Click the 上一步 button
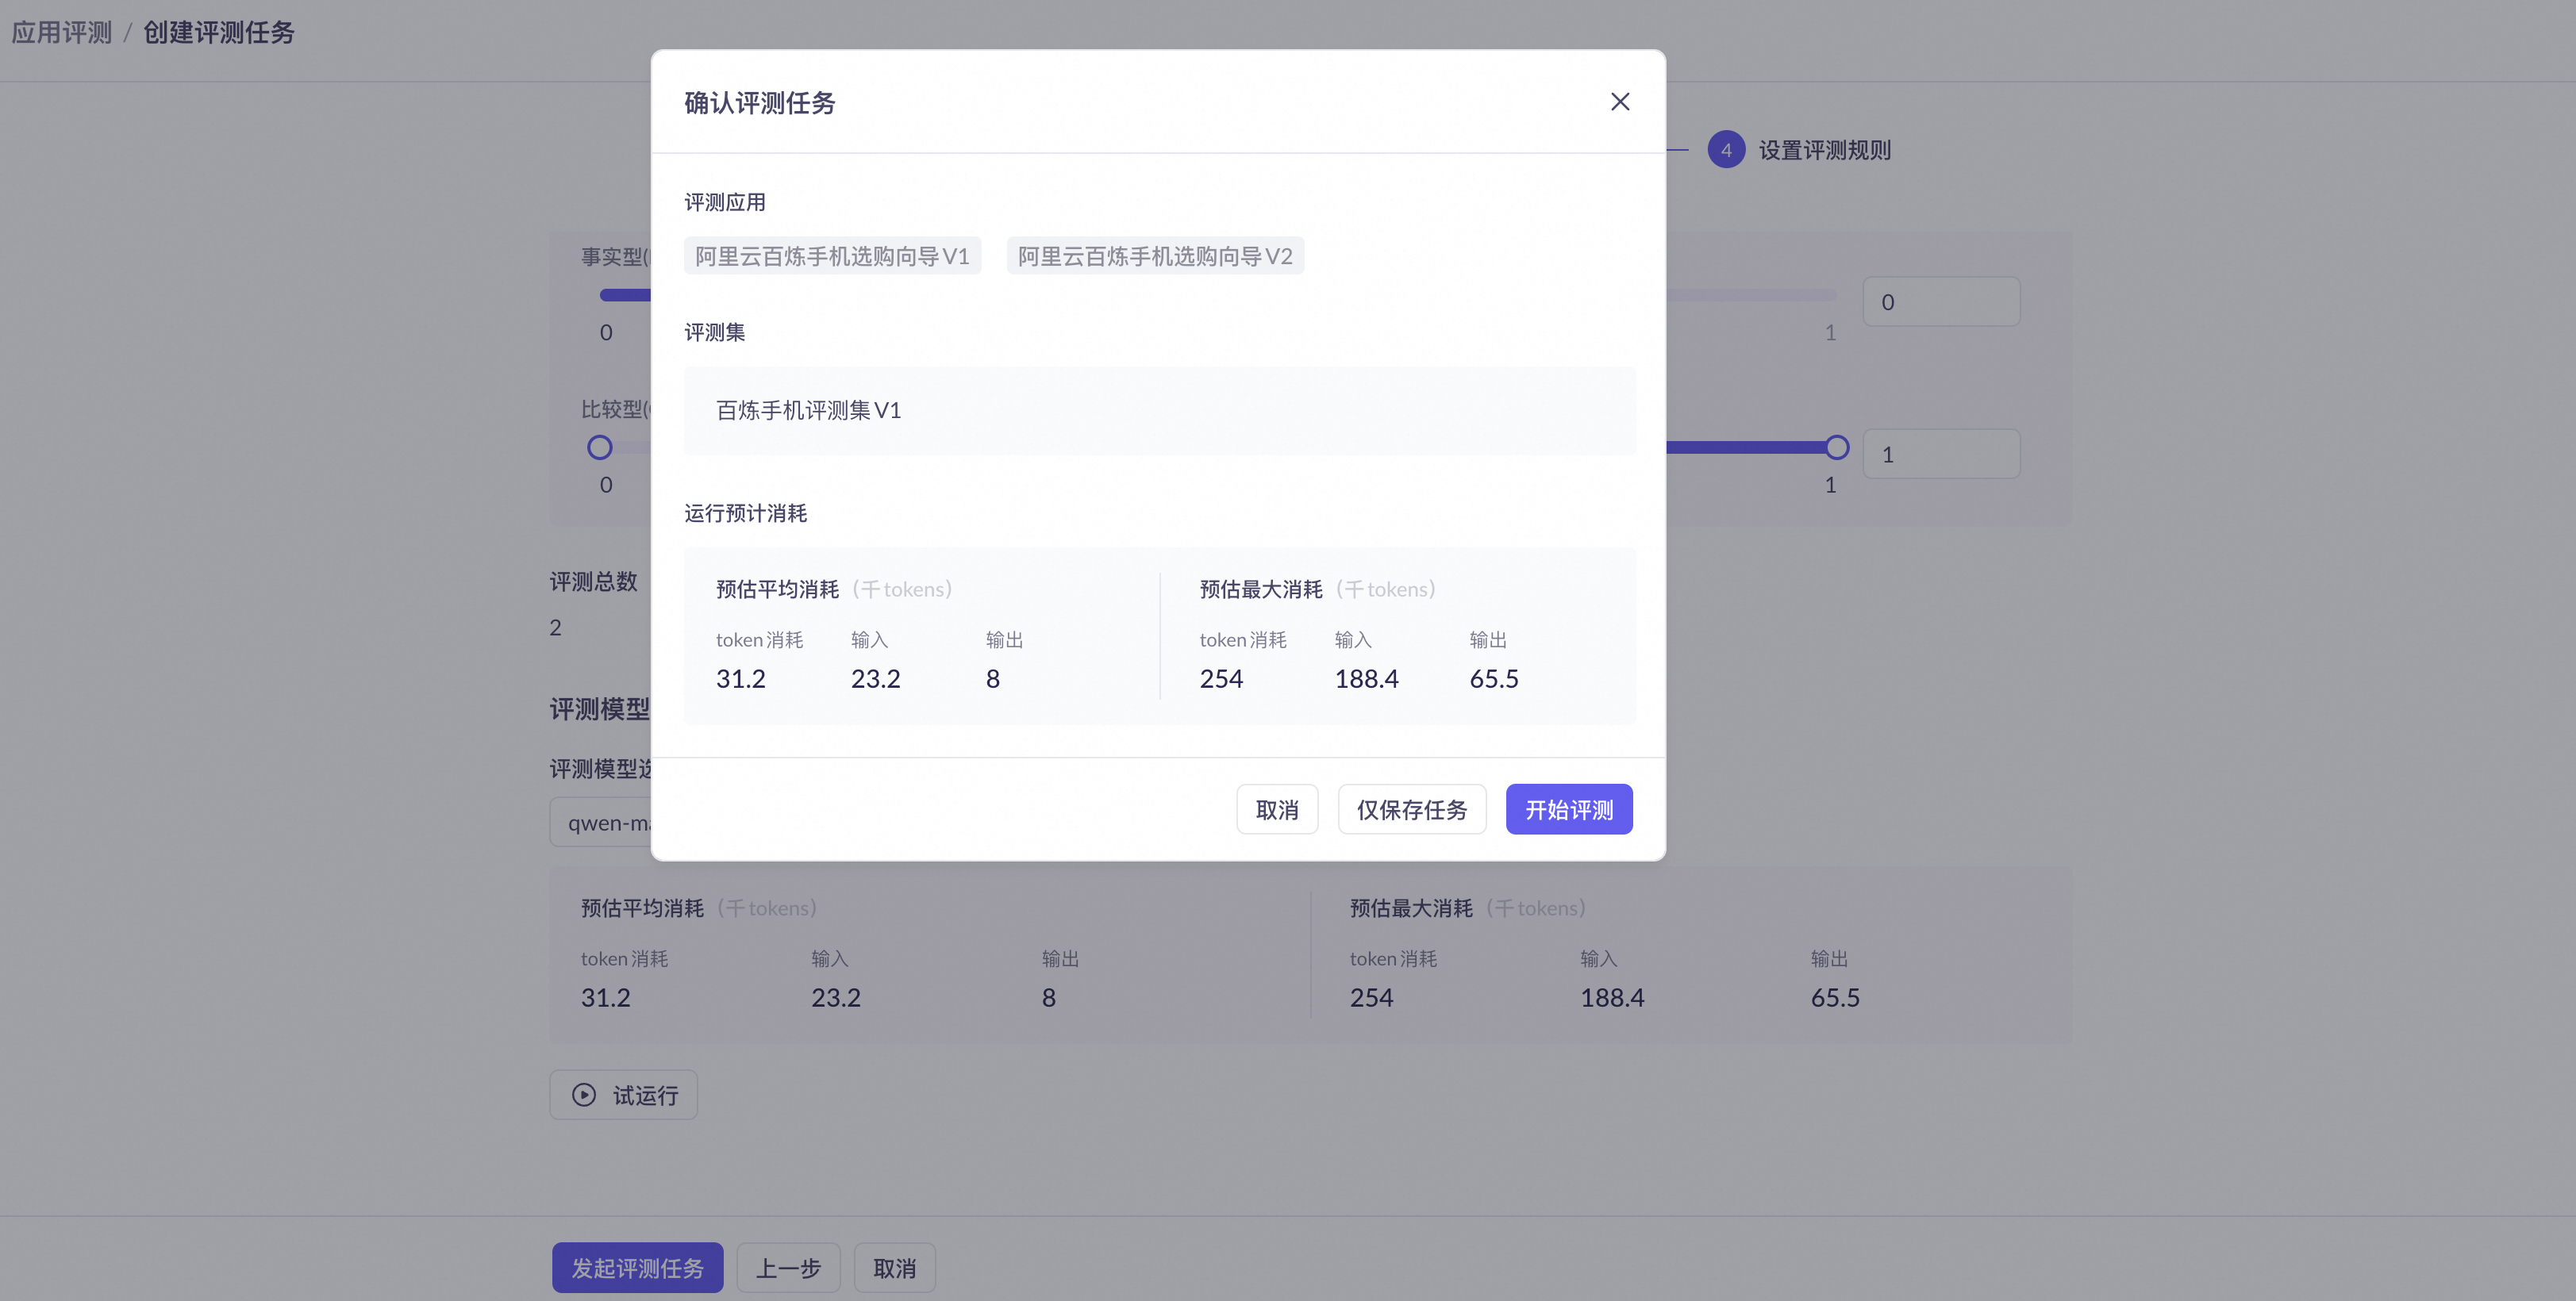 point(788,1267)
